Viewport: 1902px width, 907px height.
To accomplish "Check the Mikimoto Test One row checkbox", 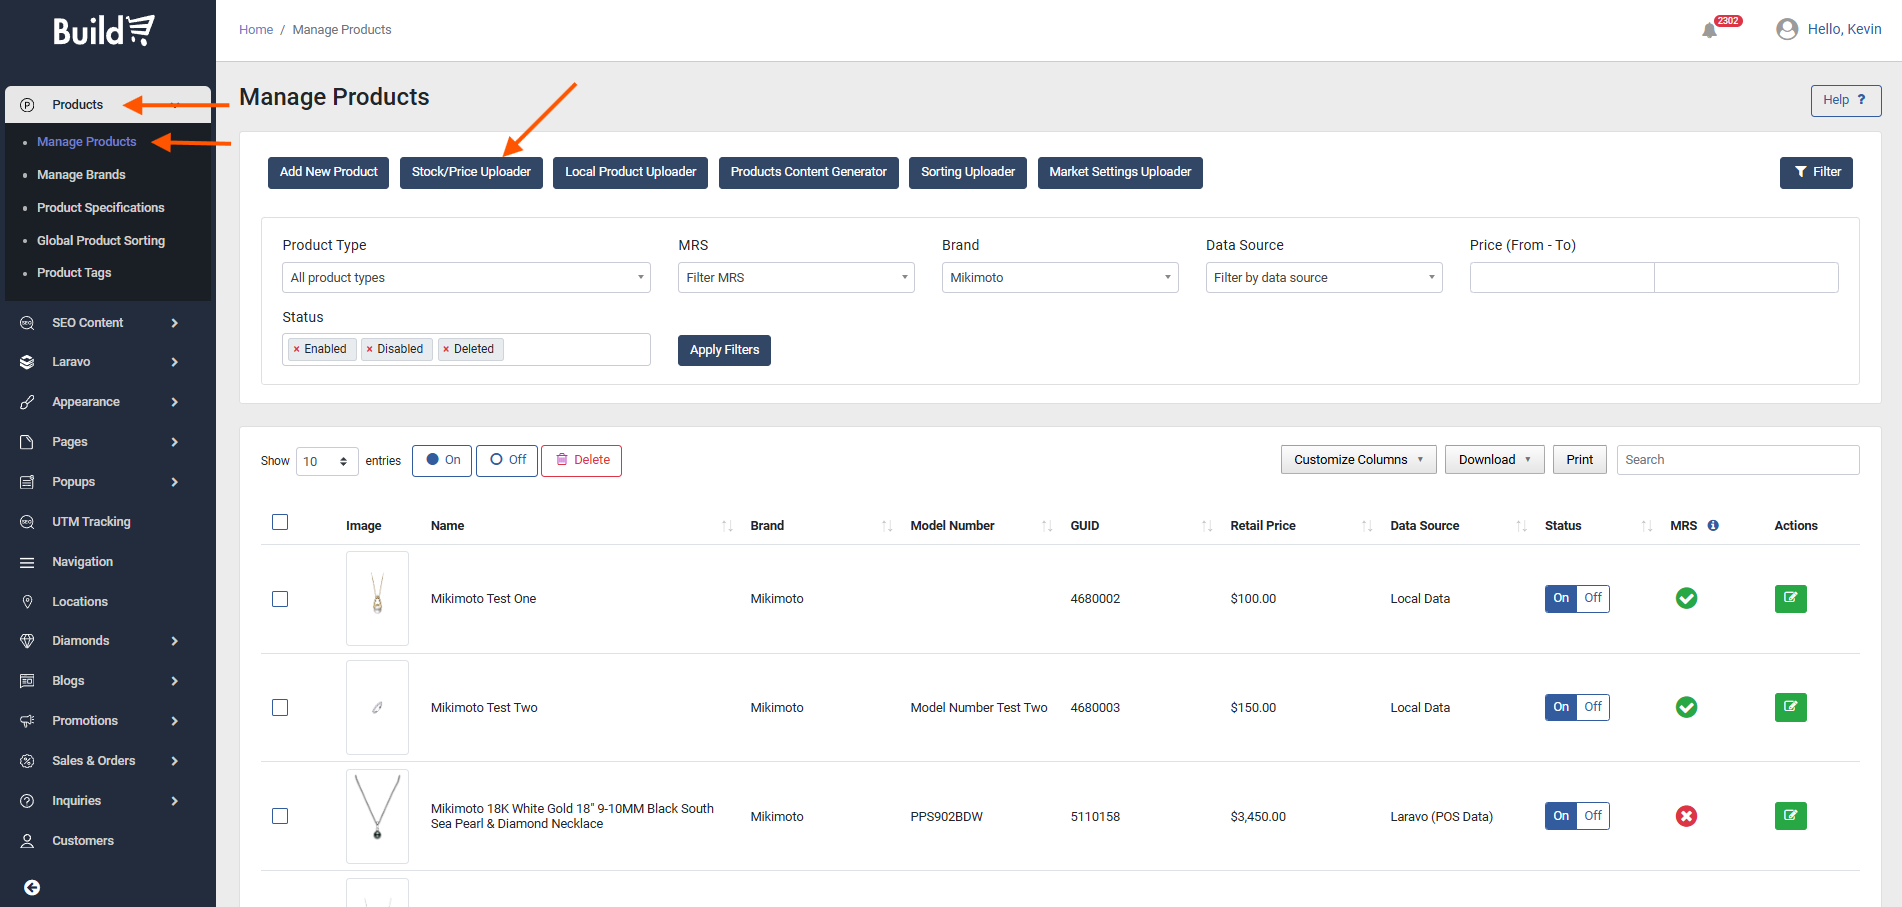I will (x=280, y=599).
